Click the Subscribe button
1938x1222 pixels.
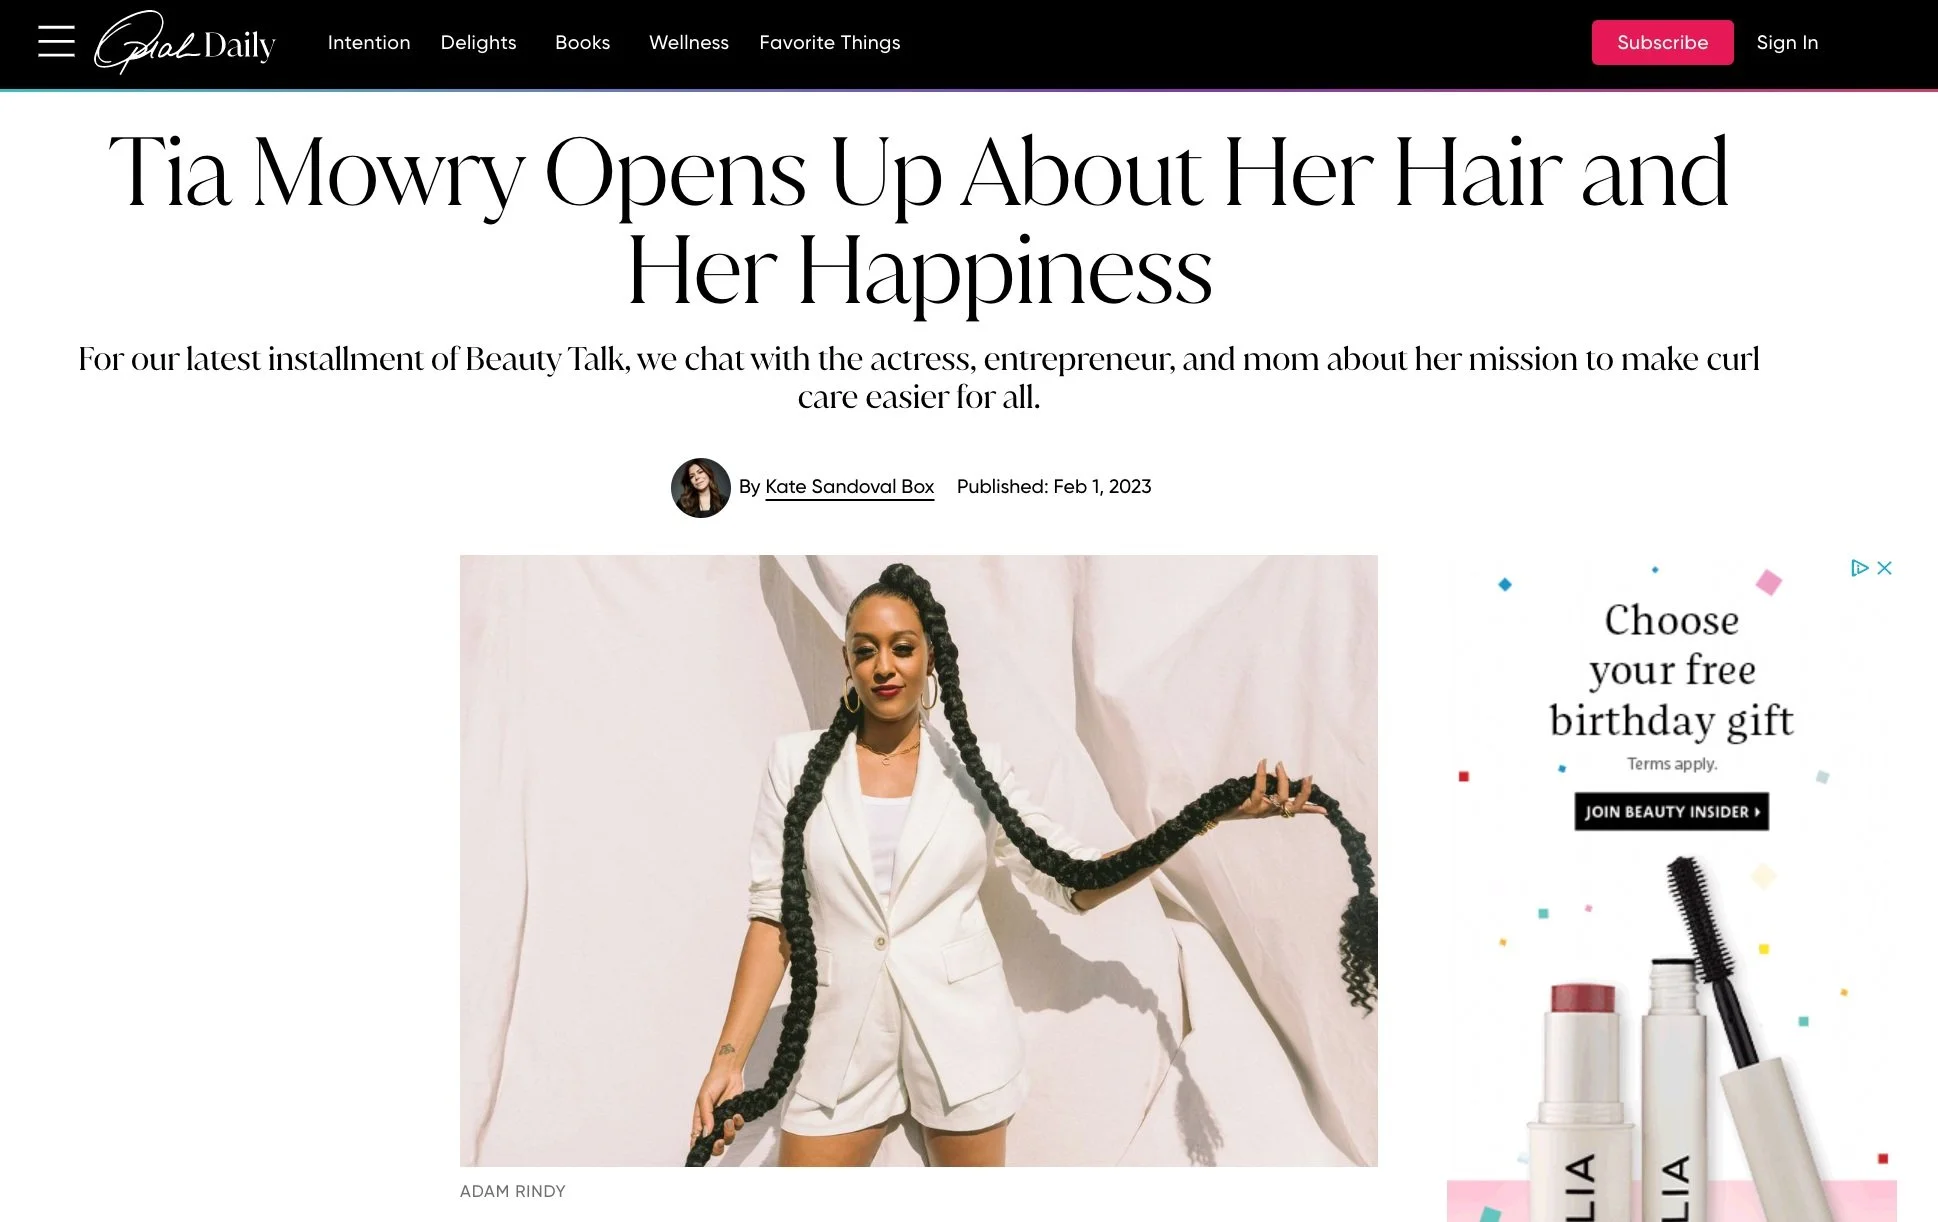pyautogui.click(x=1662, y=43)
